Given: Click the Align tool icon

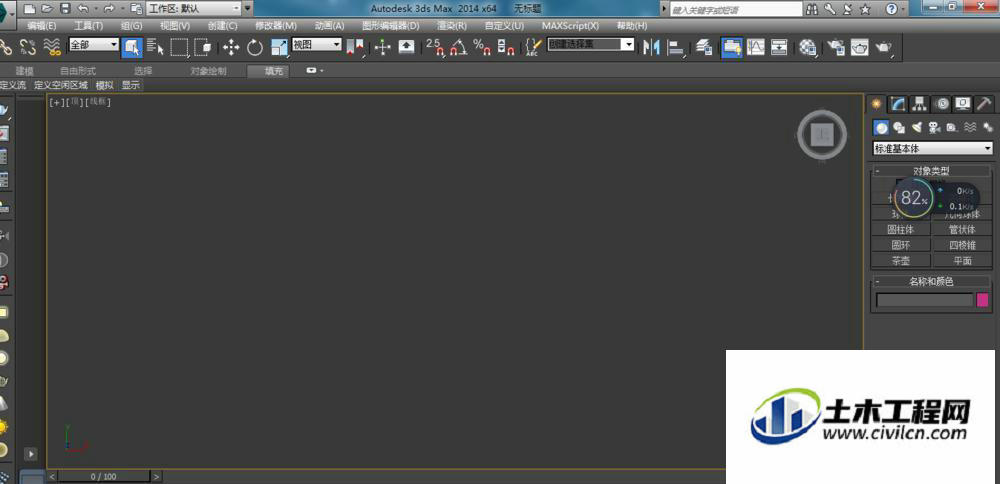Looking at the screenshot, I should tap(675, 47).
